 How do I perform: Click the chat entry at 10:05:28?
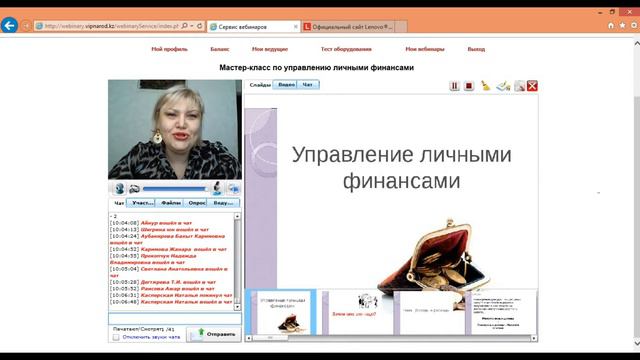coord(163,282)
